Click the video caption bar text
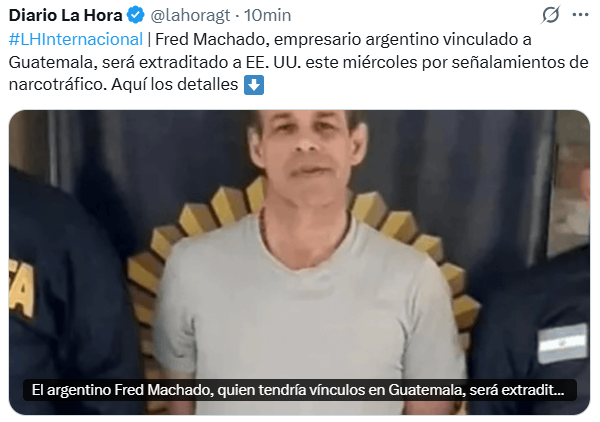The width and height of the screenshot is (600, 422). click(x=298, y=390)
